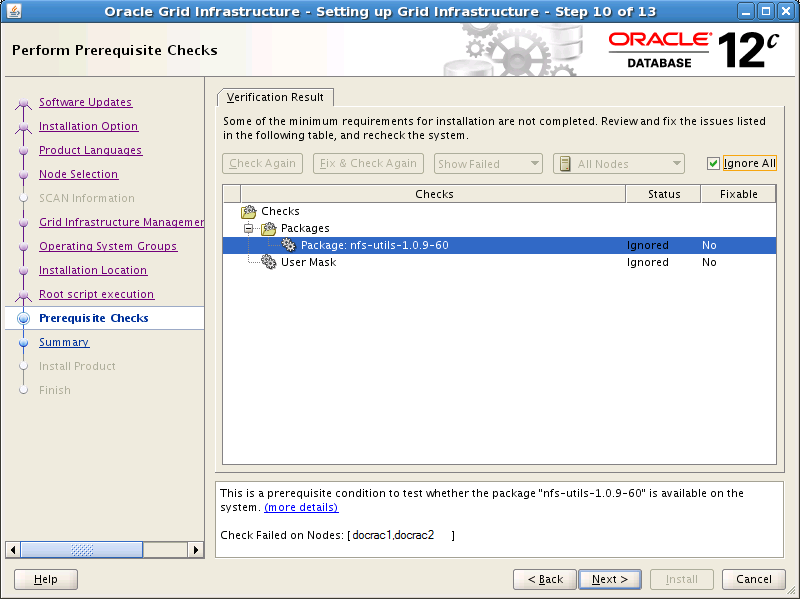Click the Prerequisite Checks step bullet icon
This screenshot has width=800, height=599.
click(x=24, y=319)
